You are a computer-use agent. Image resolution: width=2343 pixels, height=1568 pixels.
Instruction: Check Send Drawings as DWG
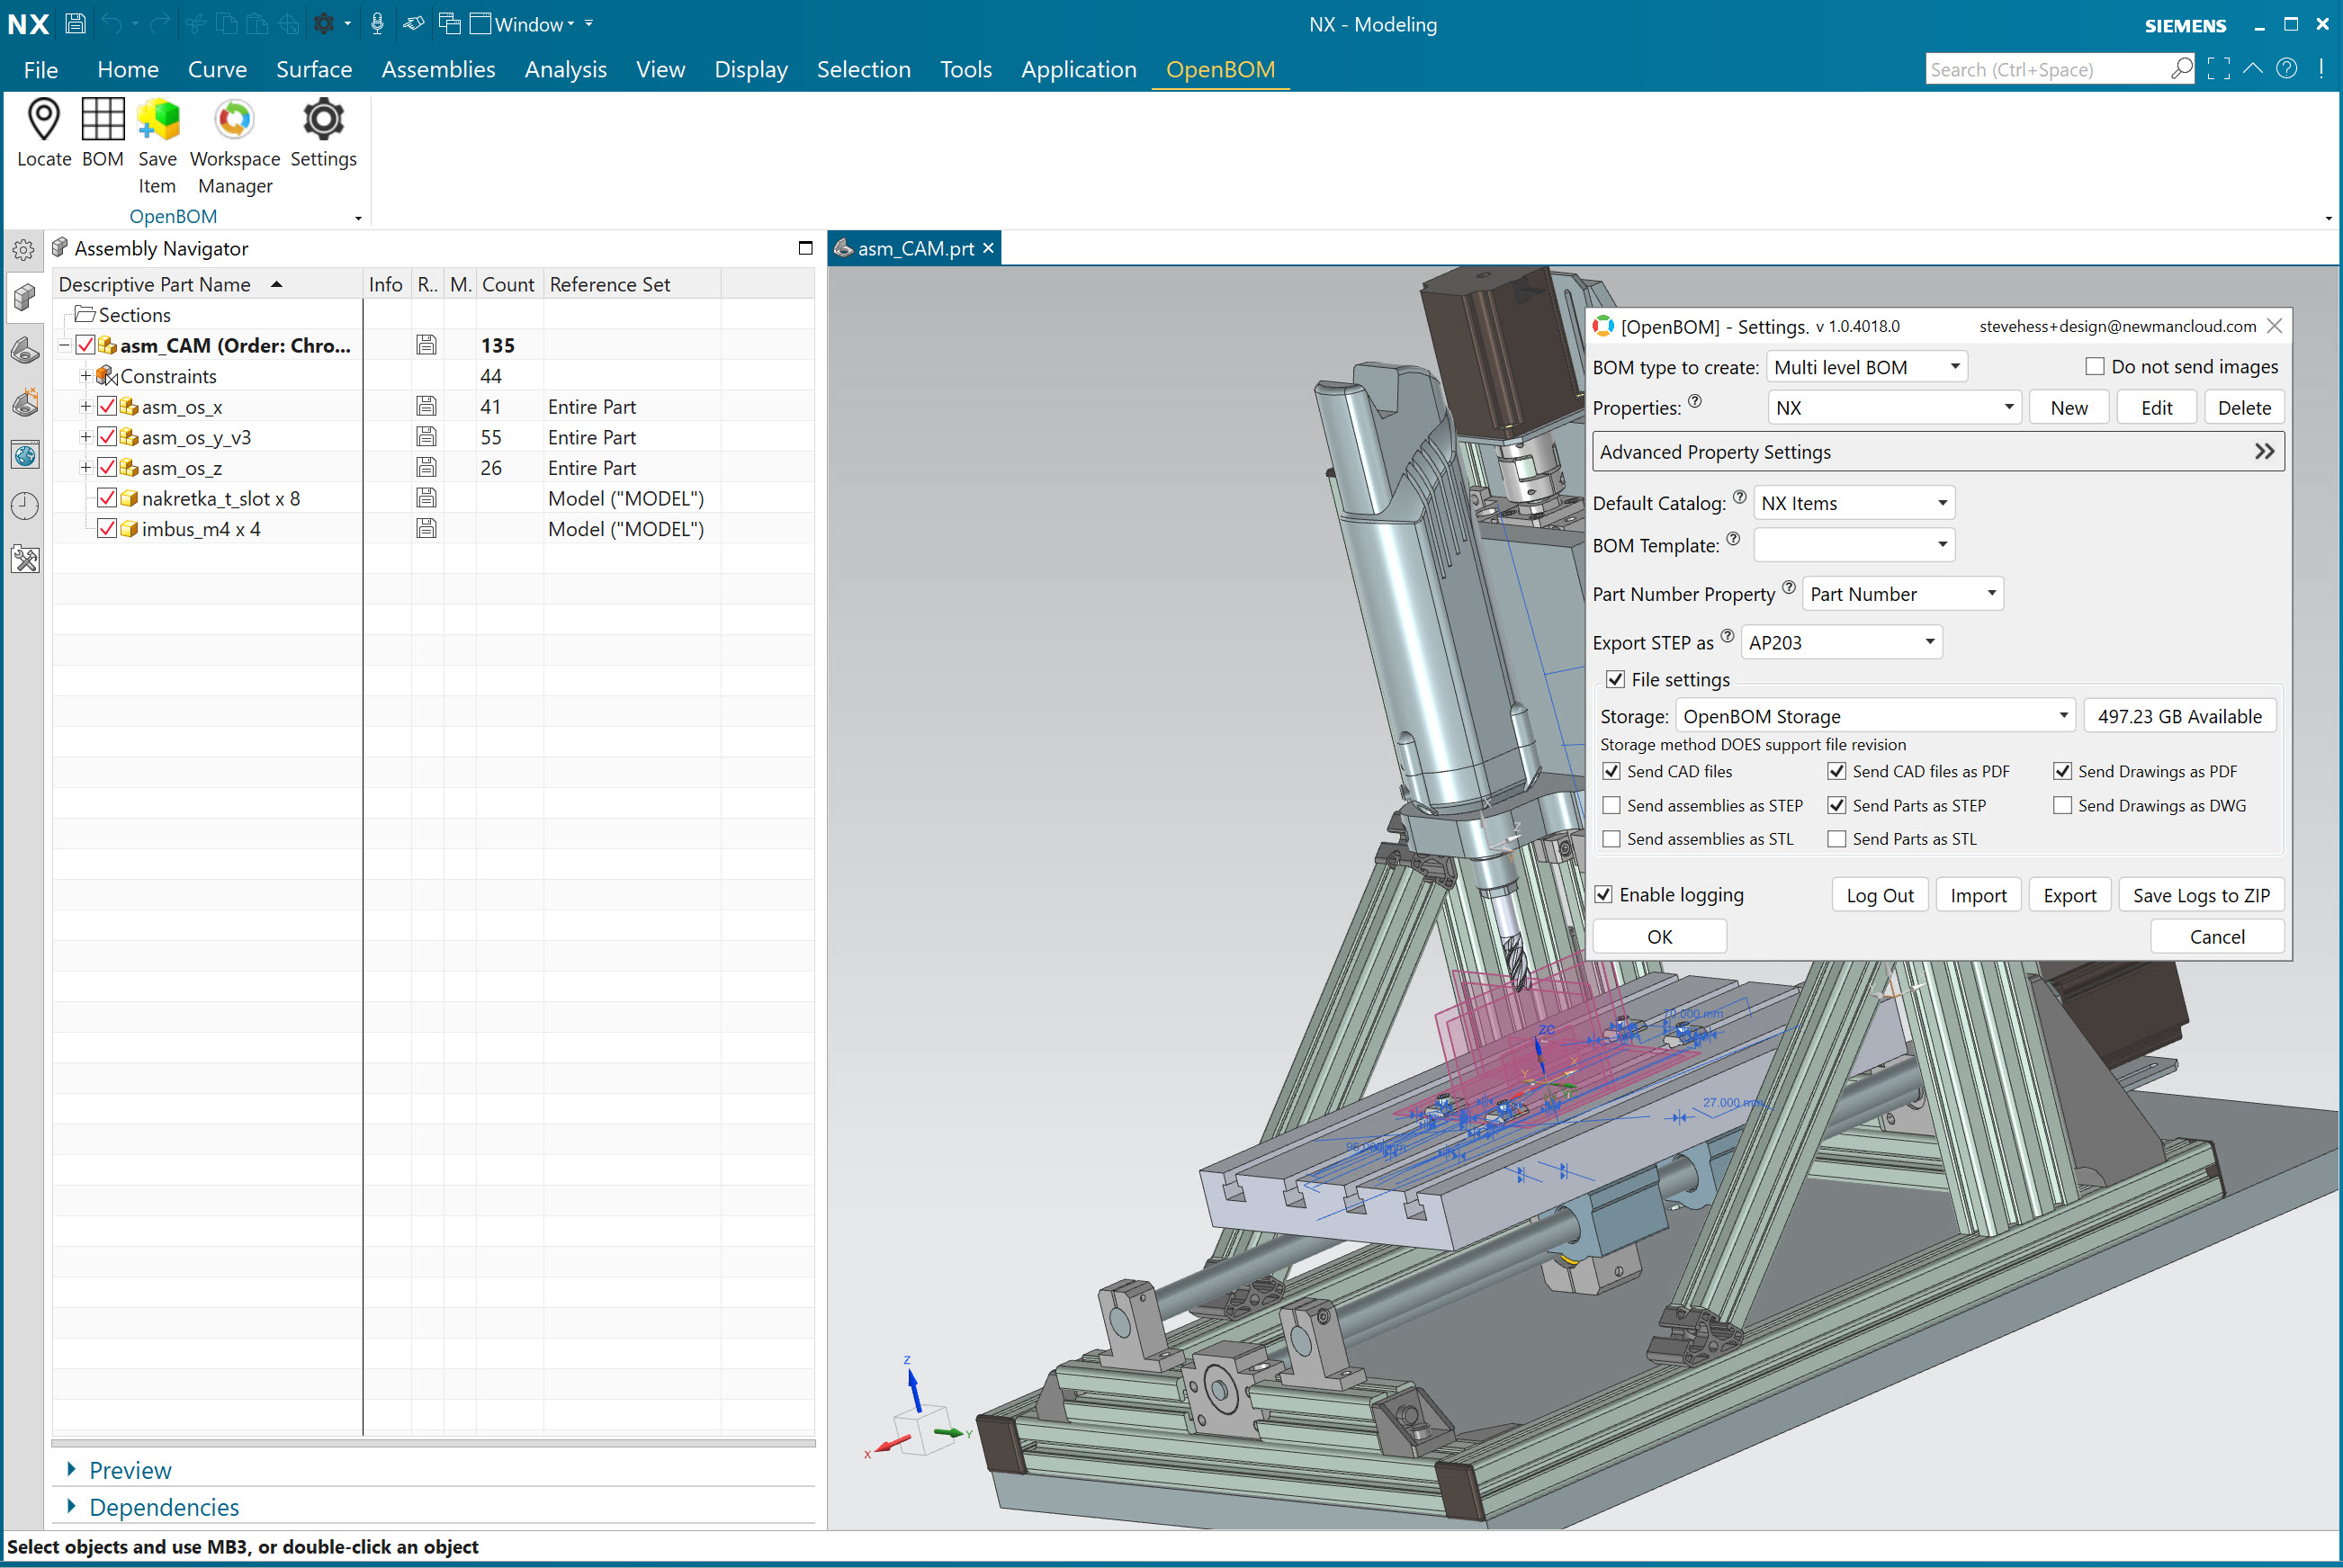point(2062,805)
